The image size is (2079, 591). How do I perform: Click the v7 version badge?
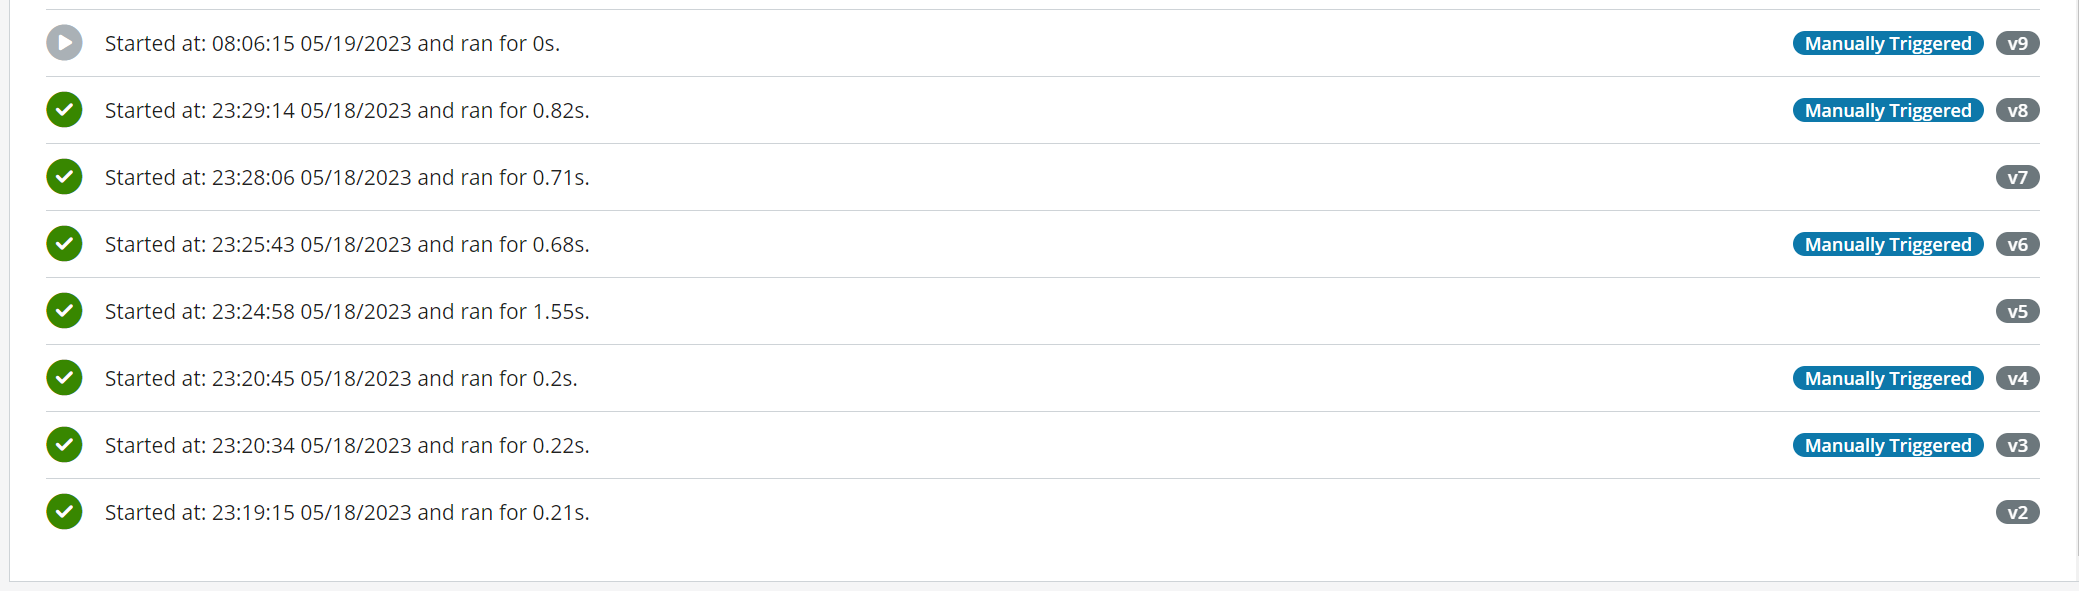click(x=2017, y=177)
